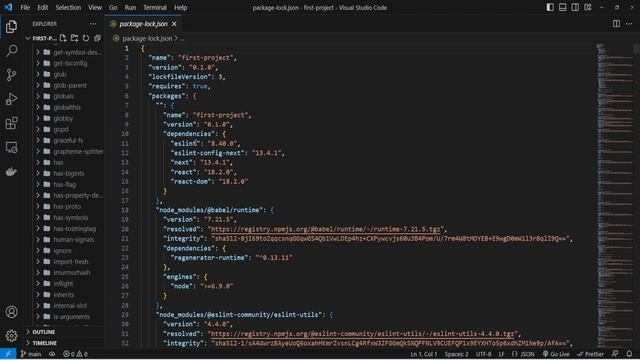Change the LF end of line sequence
Viewport: 640px width, 360px height.
(501, 354)
